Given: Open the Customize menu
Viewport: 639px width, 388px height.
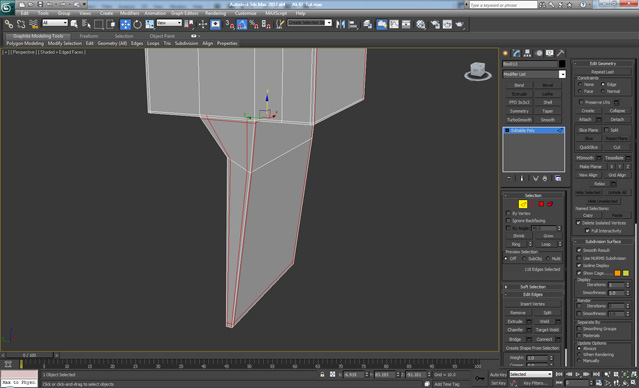Looking at the screenshot, I should (246, 13).
